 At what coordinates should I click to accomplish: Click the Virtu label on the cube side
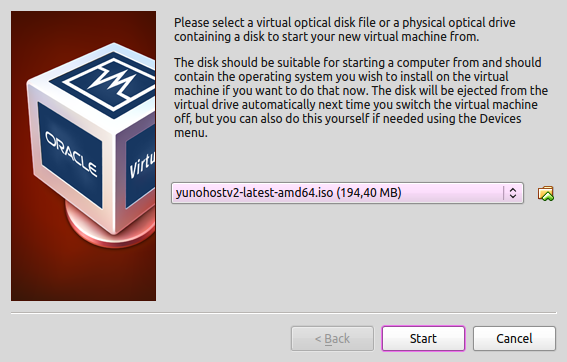pos(142,165)
